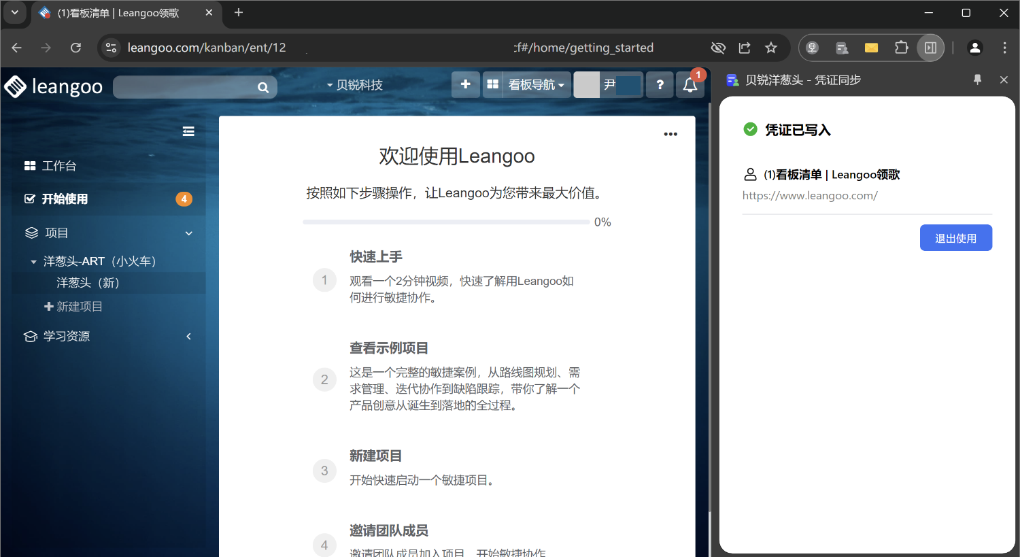1020x557 pixels.
Task: Open the Chrome three-dot menu
Action: (x=1004, y=48)
